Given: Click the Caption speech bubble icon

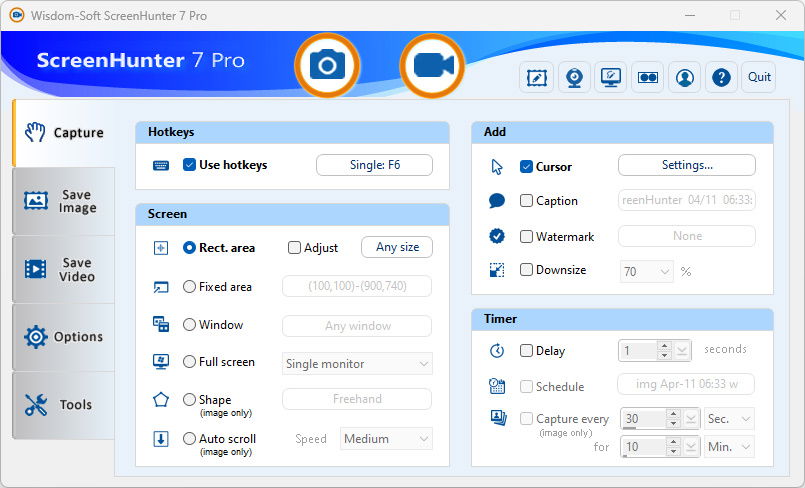Looking at the screenshot, I should click(497, 201).
